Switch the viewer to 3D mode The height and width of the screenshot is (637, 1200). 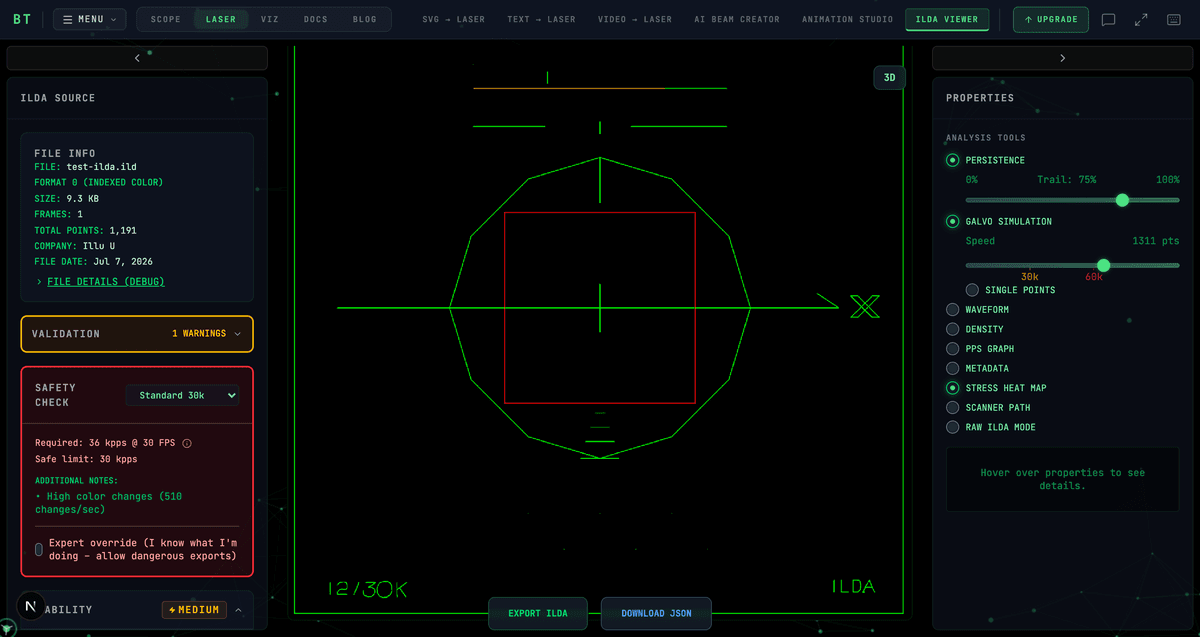coord(889,77)
